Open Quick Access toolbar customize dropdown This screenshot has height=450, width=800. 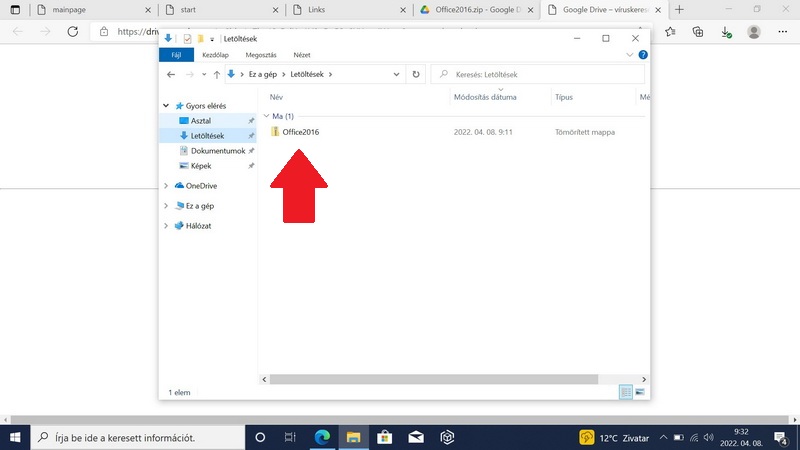coord(212,39)
